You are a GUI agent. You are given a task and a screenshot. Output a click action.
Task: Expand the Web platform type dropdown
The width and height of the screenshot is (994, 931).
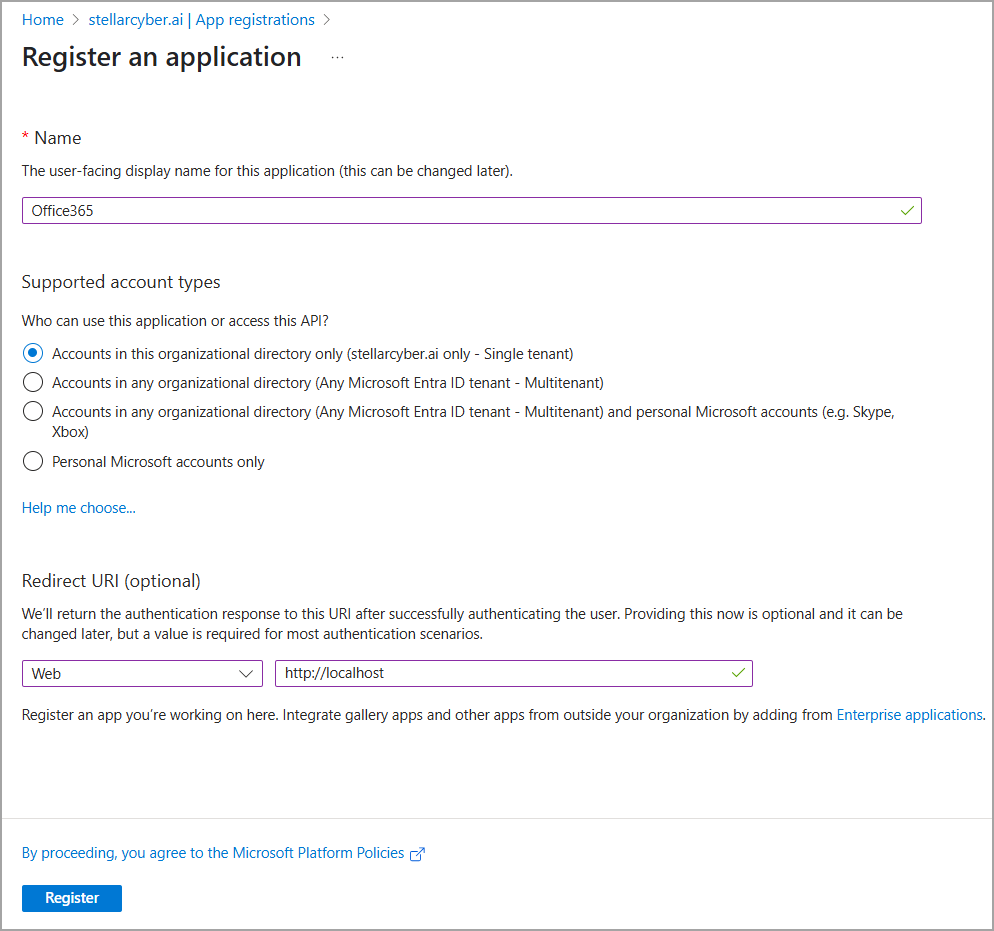(x=142, y=674)
